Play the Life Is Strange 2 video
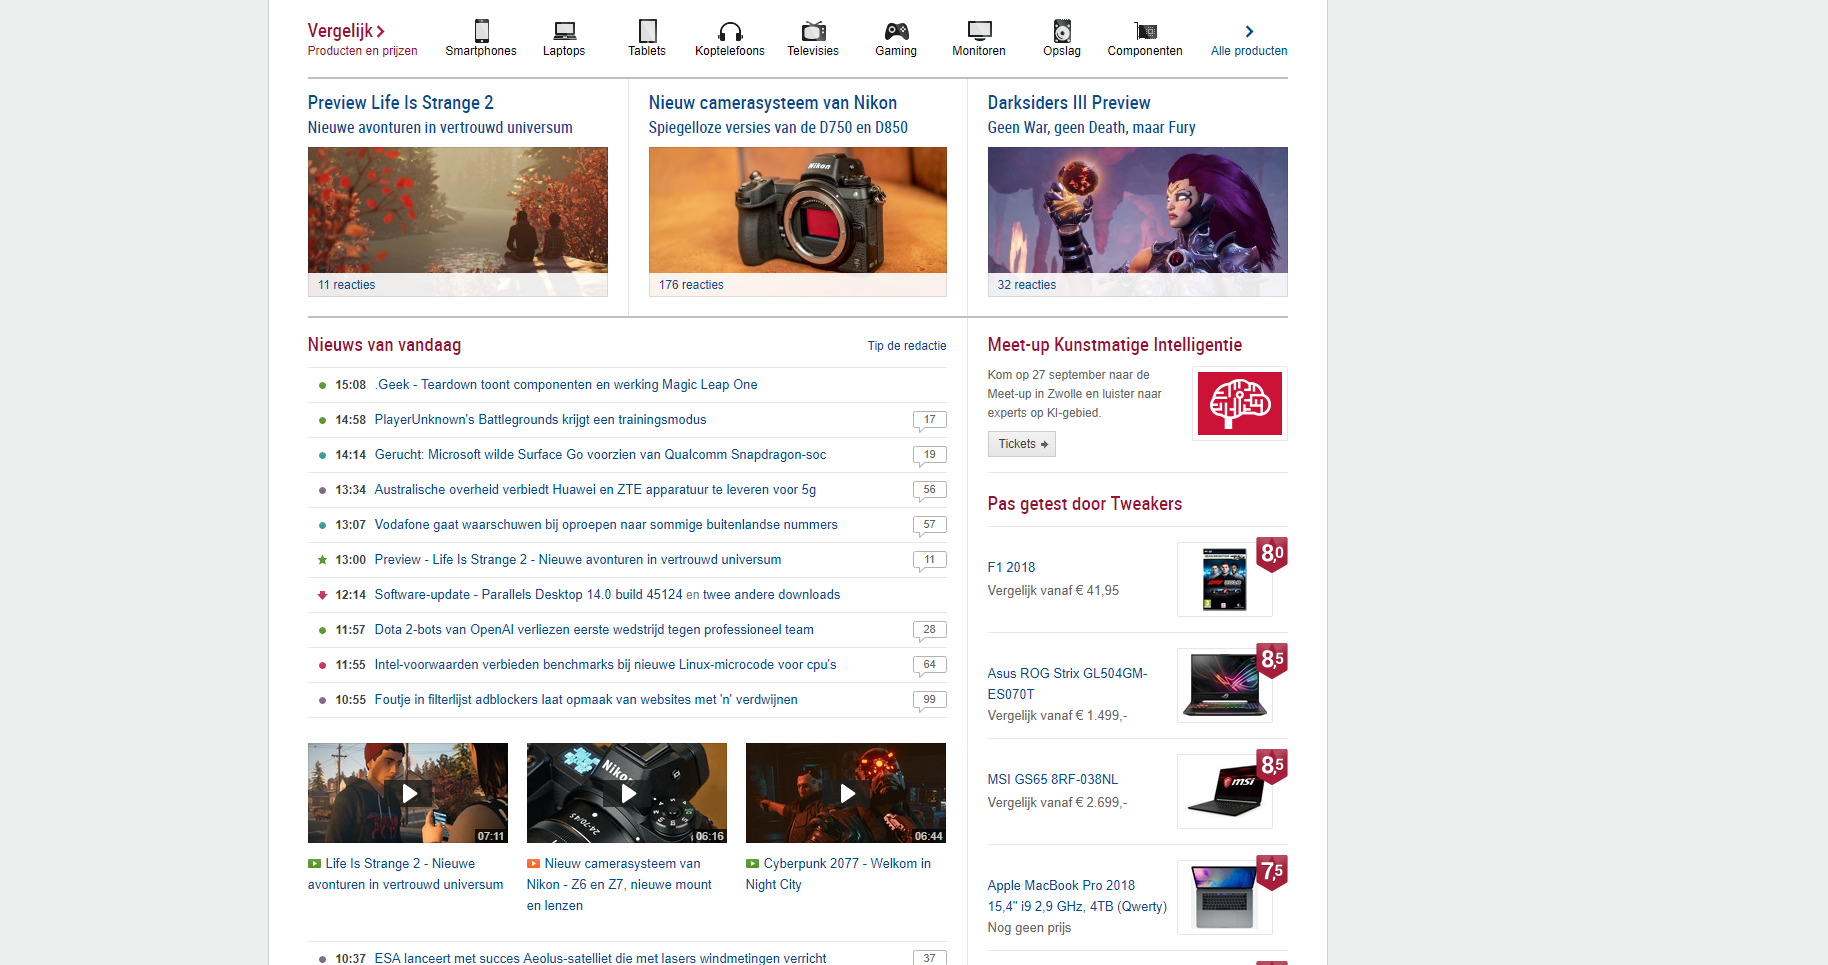Screen dimensions: 1828x965 pos(408,793)
